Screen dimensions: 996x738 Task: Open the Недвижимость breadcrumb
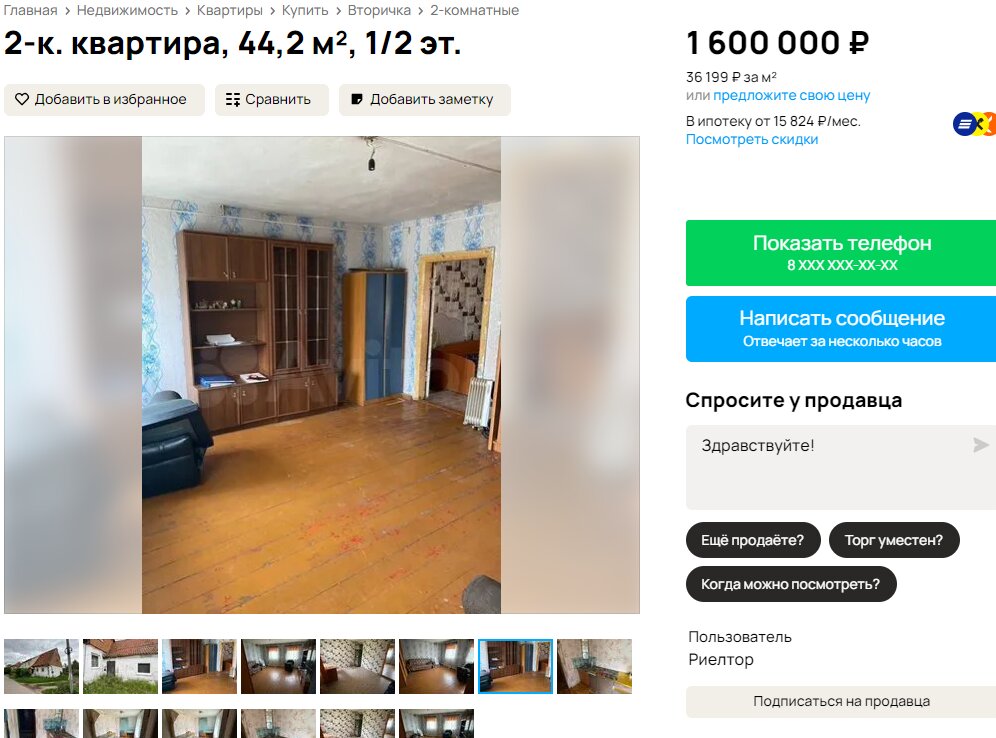pyautogui.click(x=127, y=10)
